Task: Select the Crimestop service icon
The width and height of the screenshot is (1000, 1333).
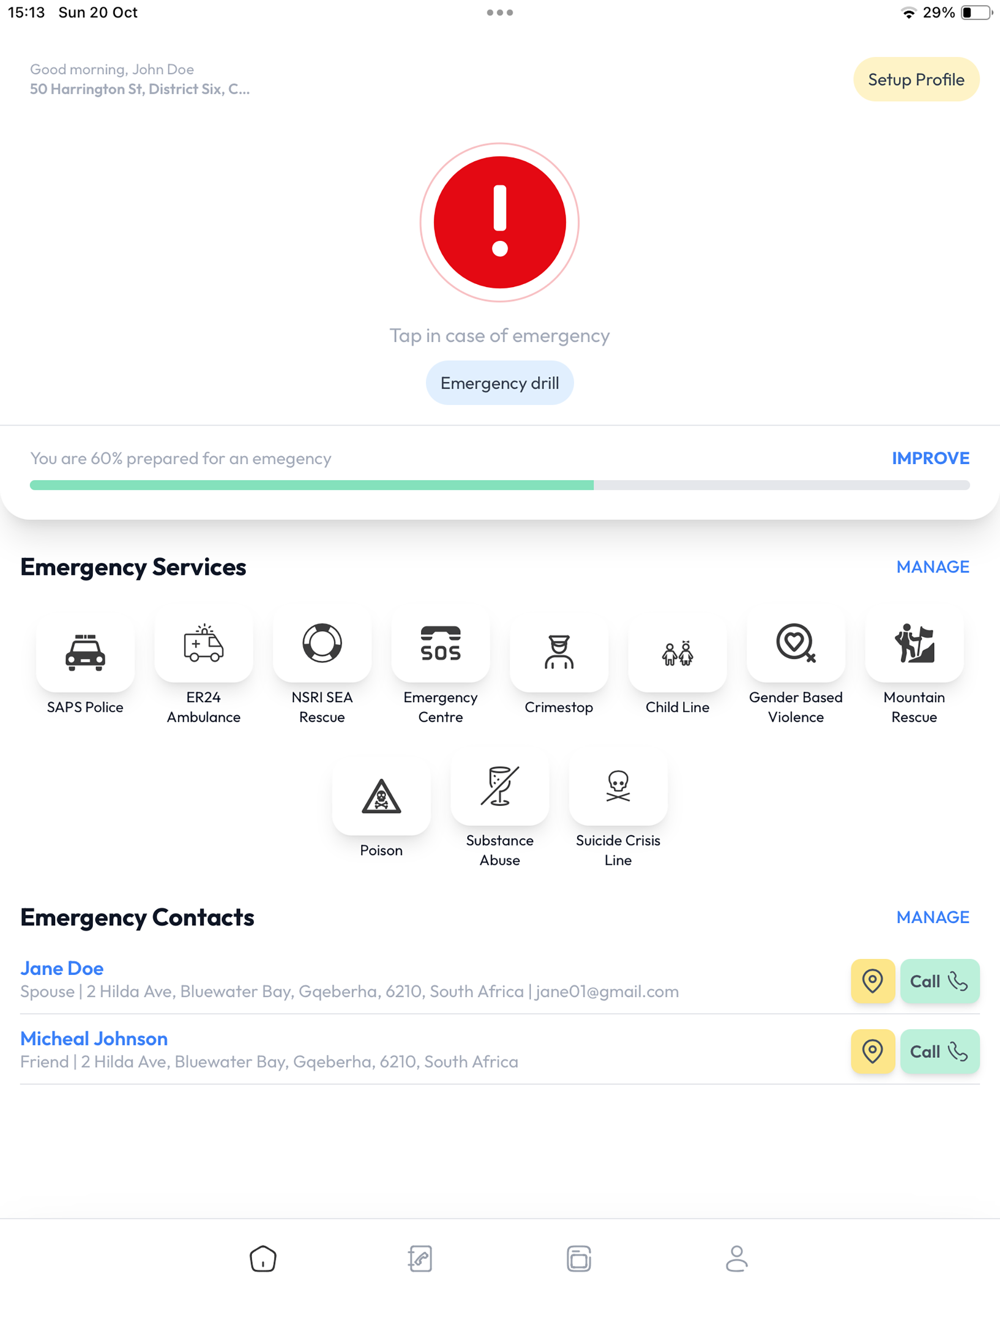Action: pos(559,653)
